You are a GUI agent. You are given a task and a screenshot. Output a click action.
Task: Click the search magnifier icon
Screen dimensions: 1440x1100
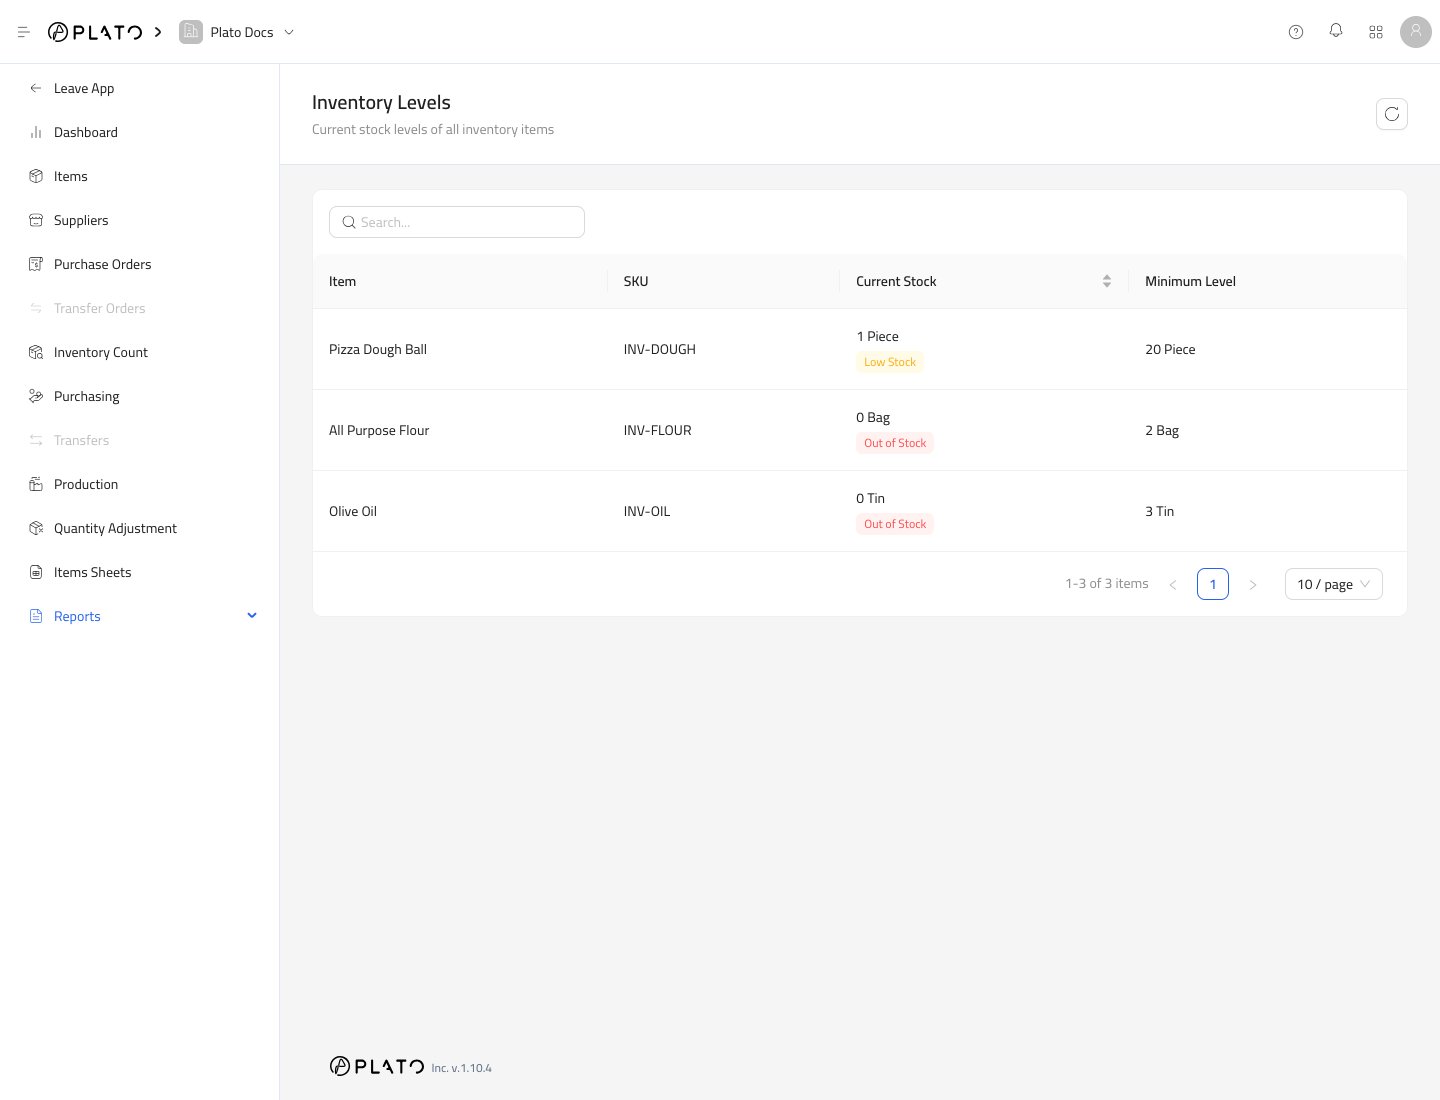[x=349, y=222]
